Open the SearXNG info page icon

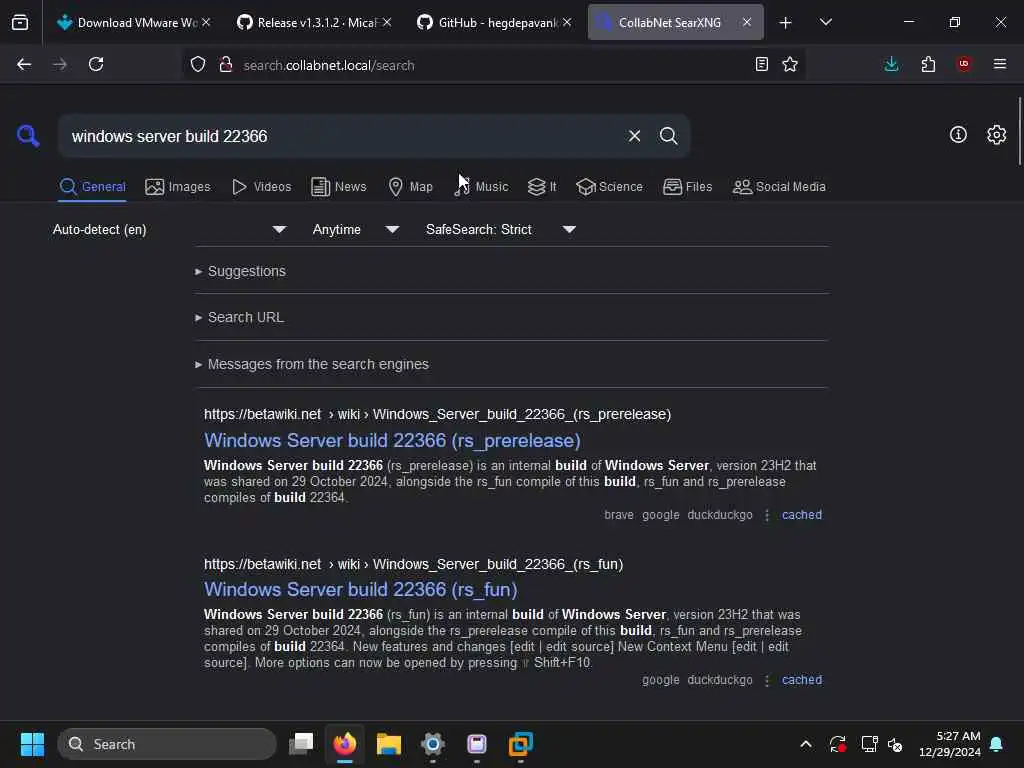(958, 135)
